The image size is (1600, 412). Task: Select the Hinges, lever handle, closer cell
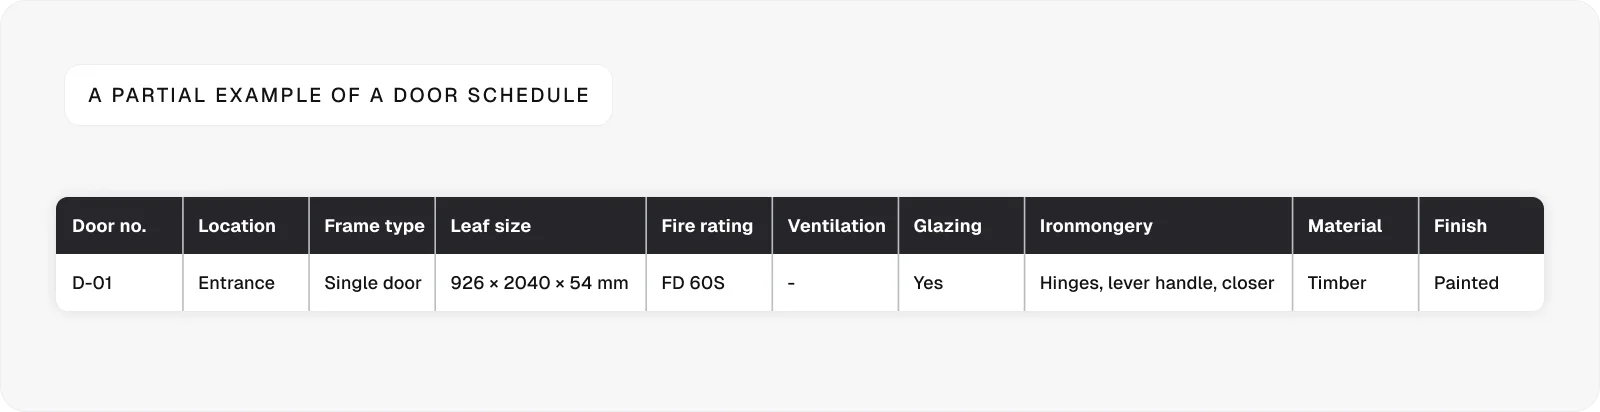click(x=1158, y=283)
